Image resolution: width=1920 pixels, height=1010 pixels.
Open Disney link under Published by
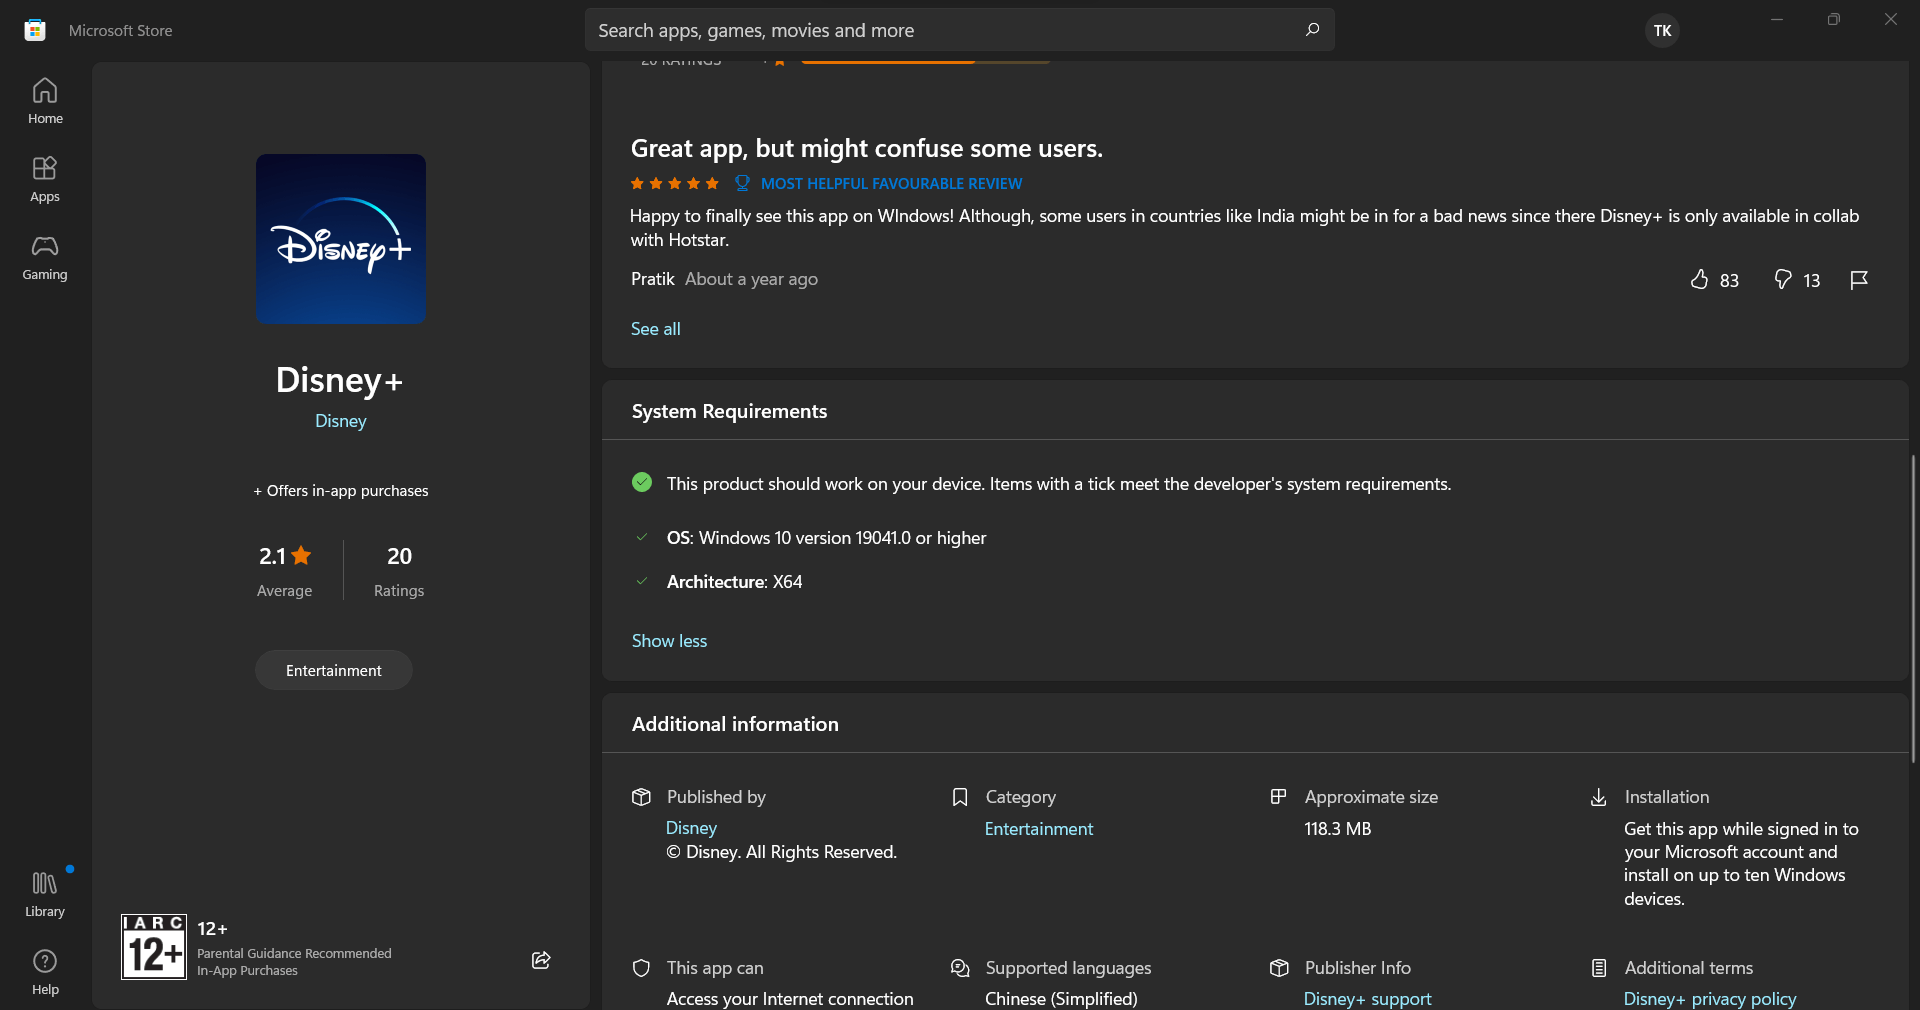tap(692, 828)
